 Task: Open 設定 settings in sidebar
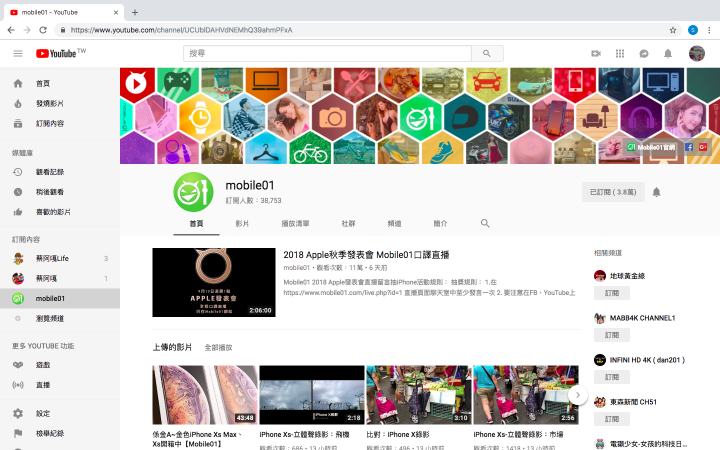[x=60, y=413]
